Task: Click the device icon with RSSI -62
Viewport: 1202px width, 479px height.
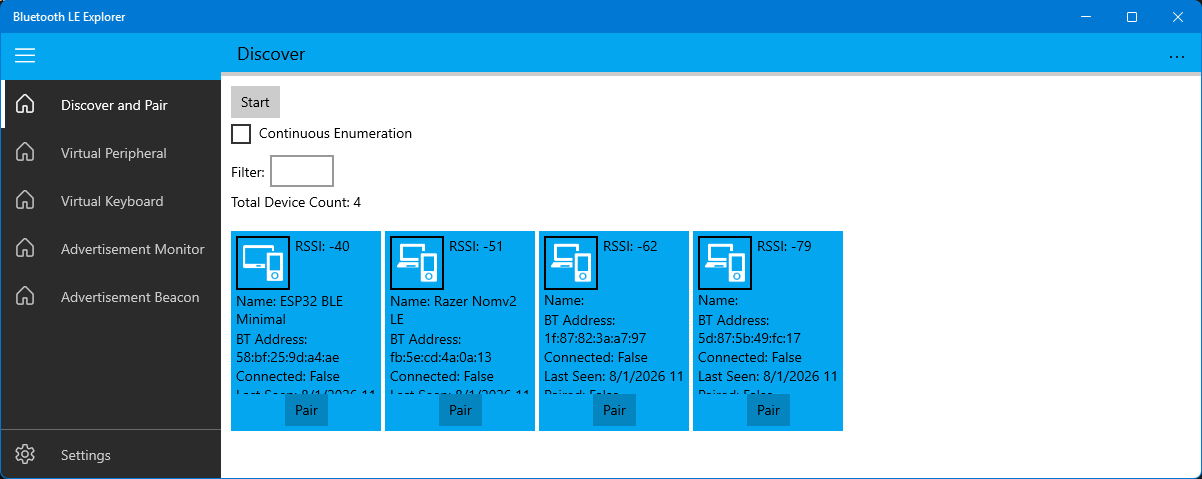Action: 571,263
